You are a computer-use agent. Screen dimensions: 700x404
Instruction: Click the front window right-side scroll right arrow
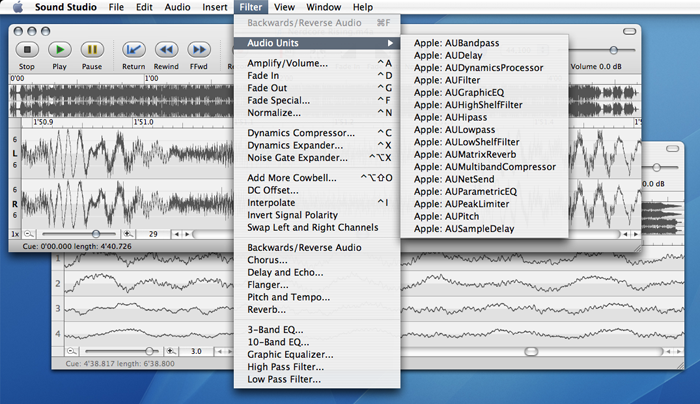click(x=635, y=234)
